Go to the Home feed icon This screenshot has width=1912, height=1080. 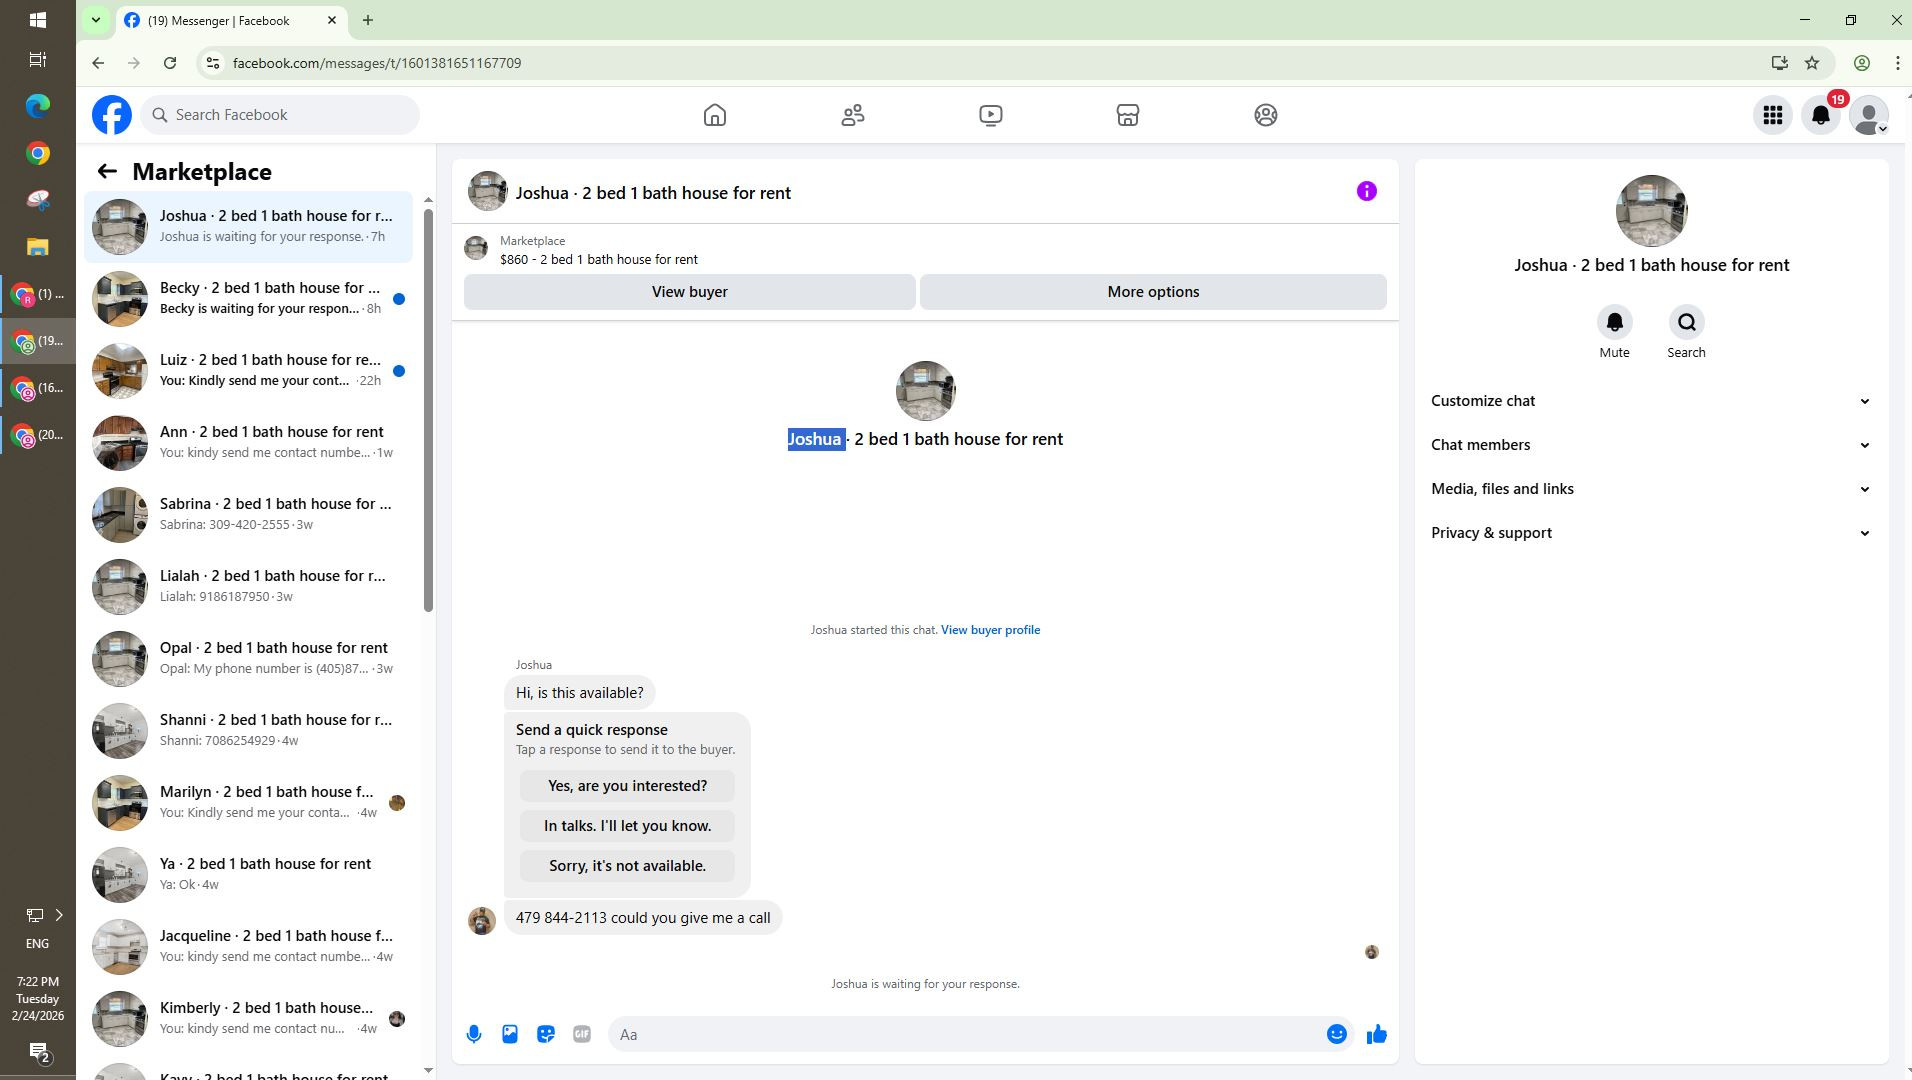coord(715,115)
